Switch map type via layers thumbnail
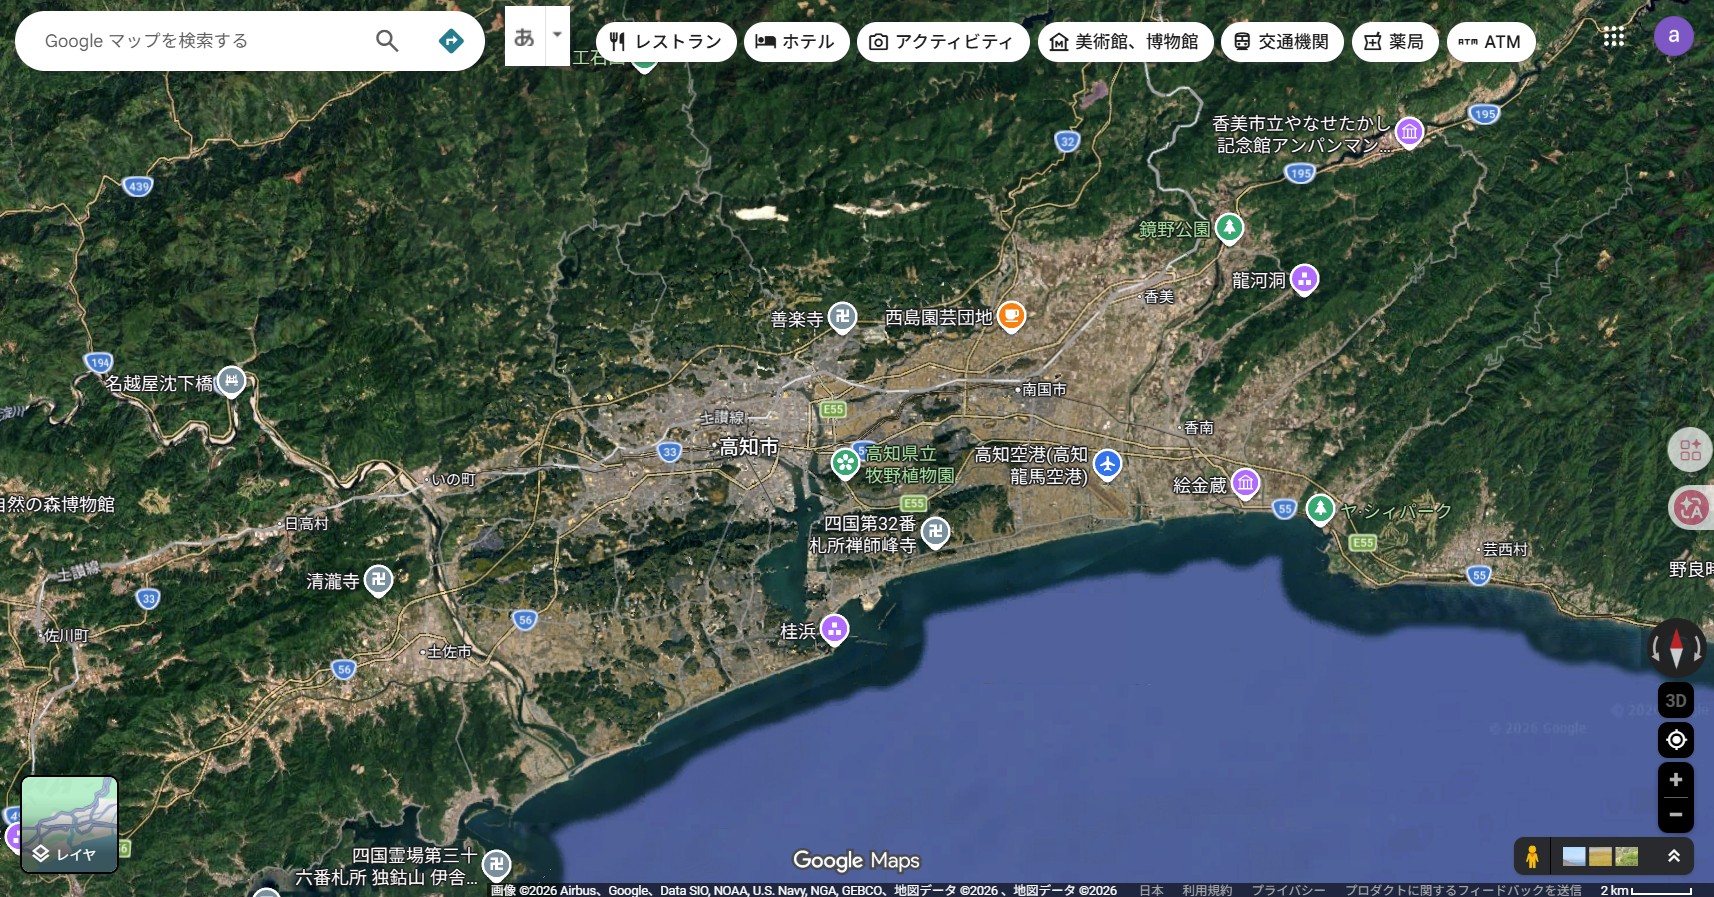Screen dimensions: 1714x897 [x=70, y=824]
